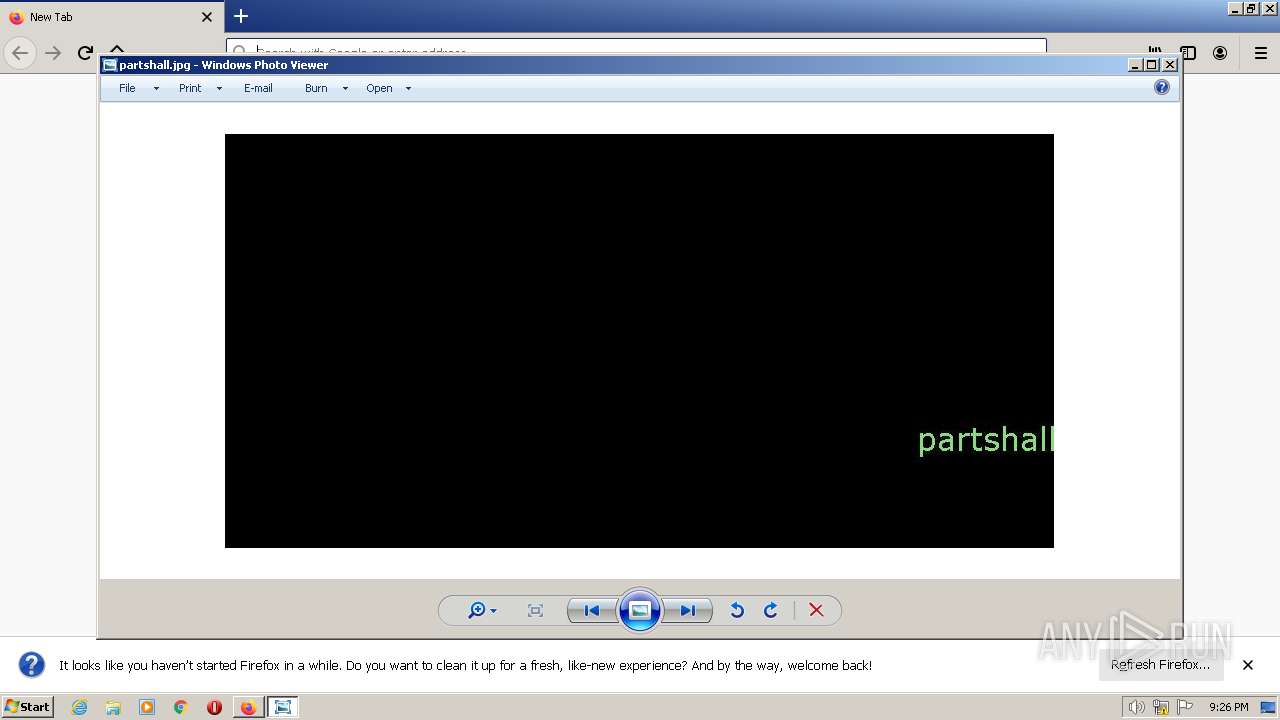The height and width of the screenshot is (720, 1280).
Task: Reload the Firefox page
Action: click(85, 53)
